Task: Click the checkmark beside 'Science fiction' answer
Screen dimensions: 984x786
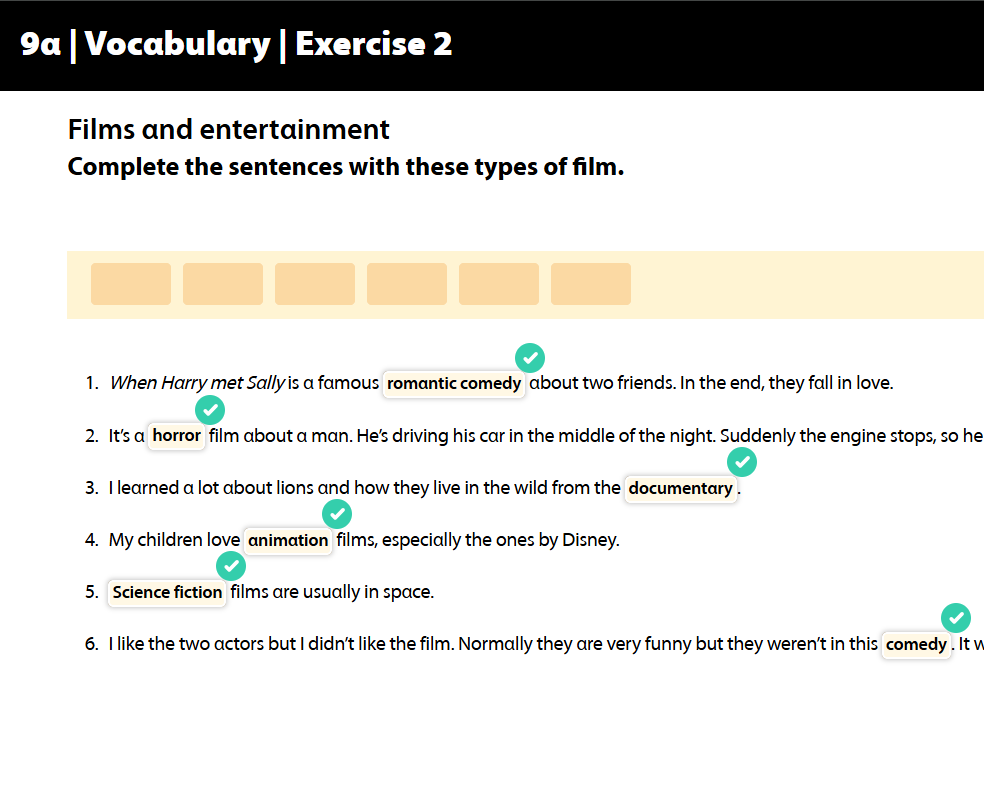Action: click(231, 566)
